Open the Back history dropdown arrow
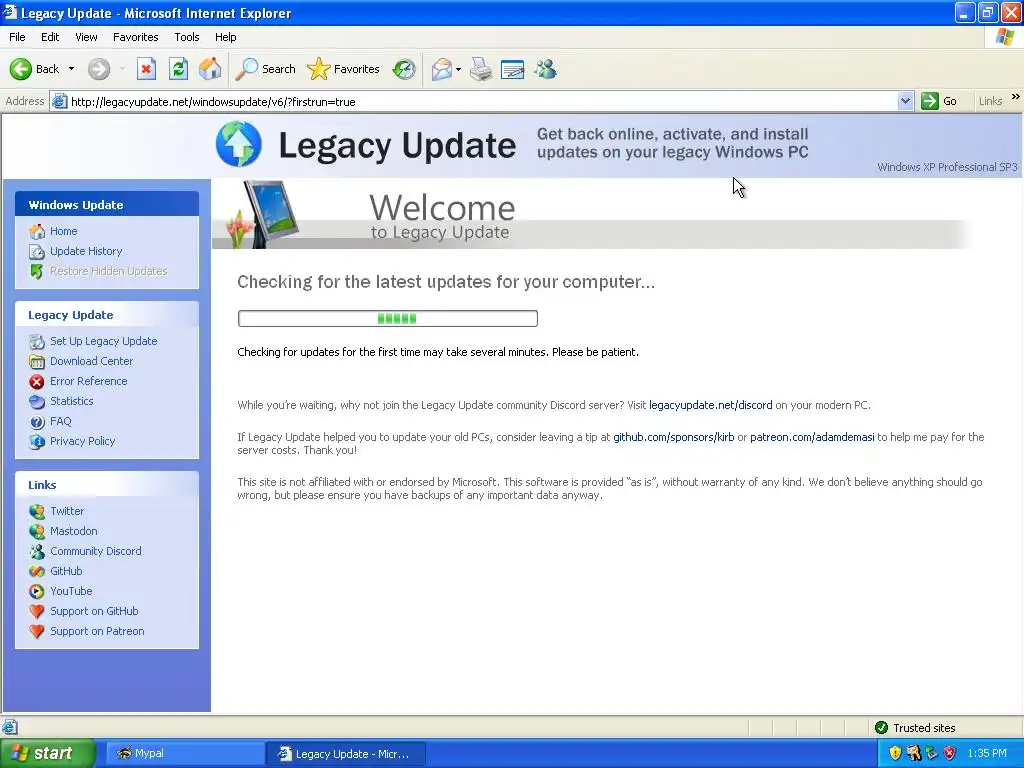 [71, 69]
